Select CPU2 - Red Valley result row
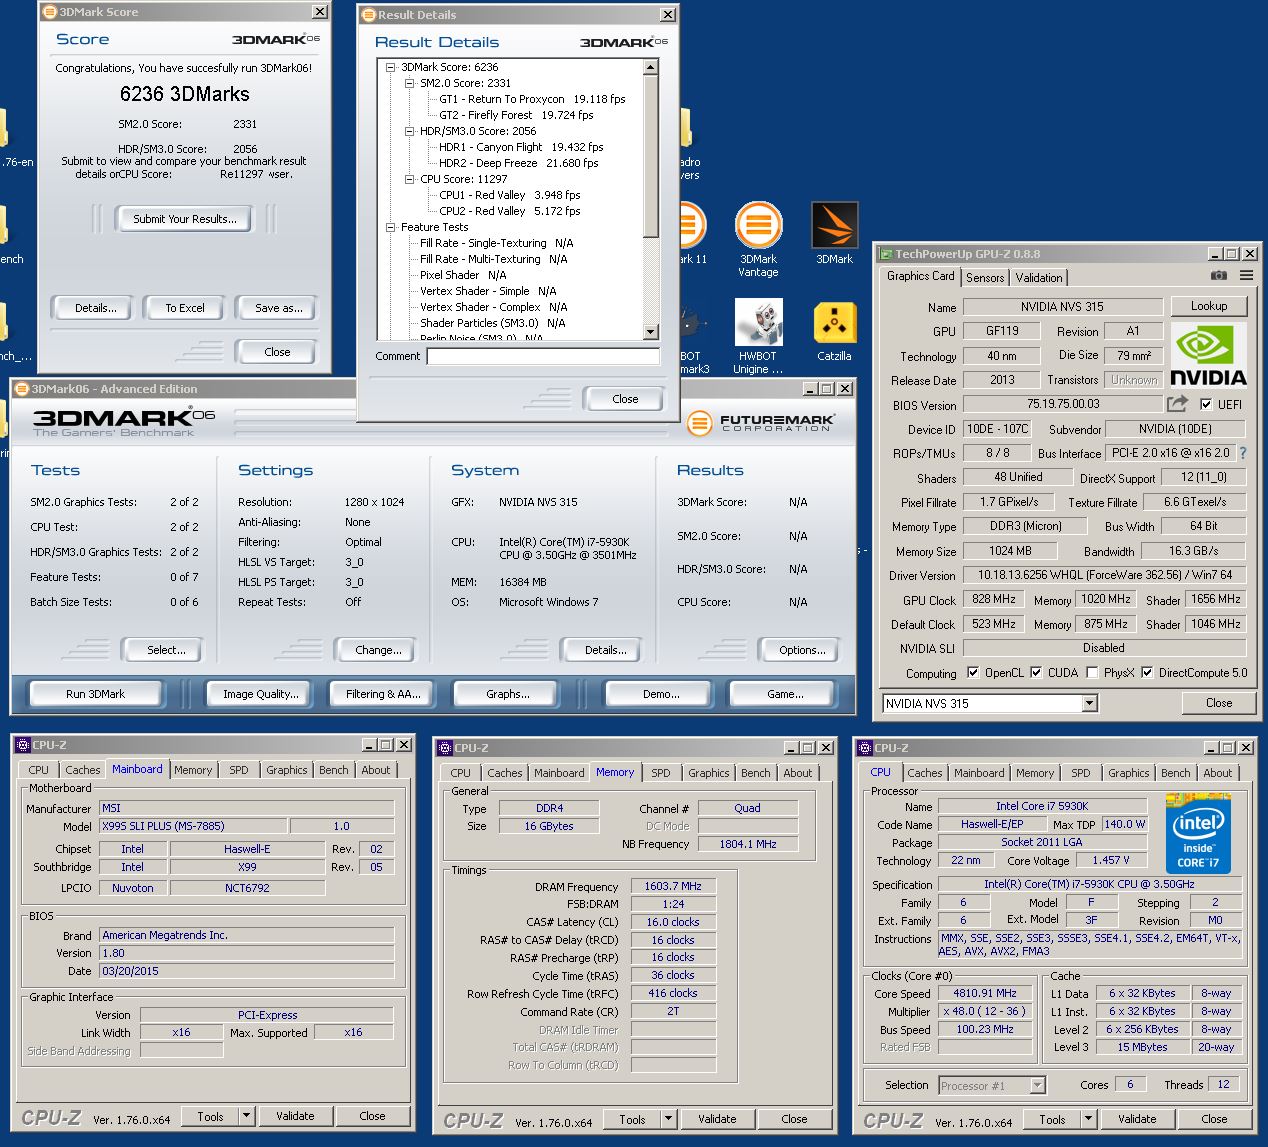The image size is (1268, 1147). (510, 211)
